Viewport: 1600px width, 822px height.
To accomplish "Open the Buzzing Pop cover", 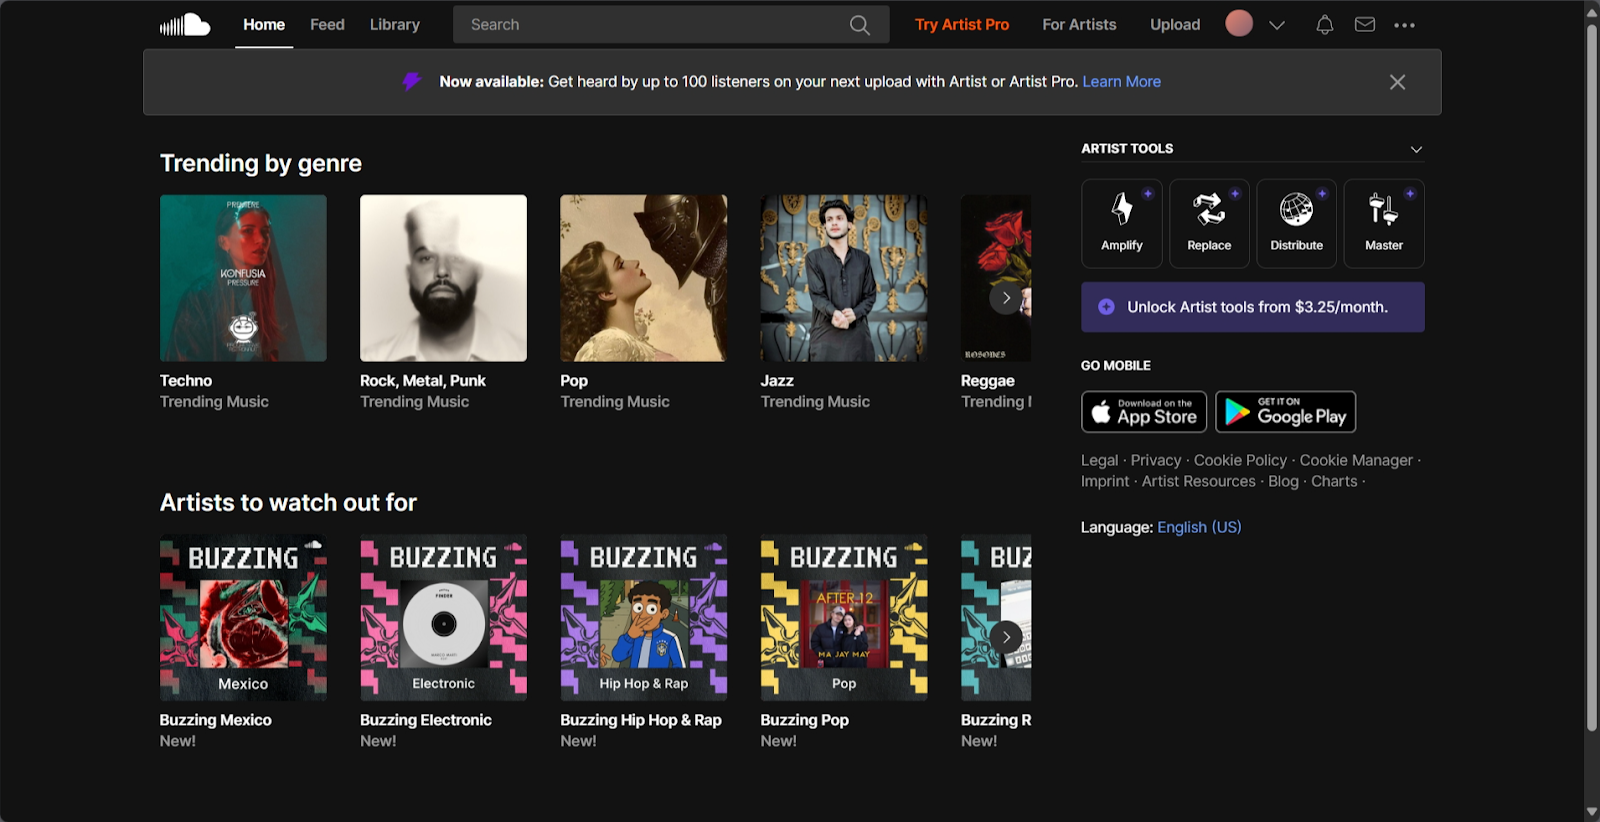I will 843,617.
